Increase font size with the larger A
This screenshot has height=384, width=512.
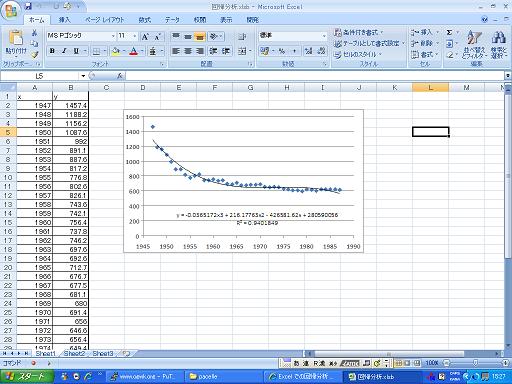click(145, 36)
